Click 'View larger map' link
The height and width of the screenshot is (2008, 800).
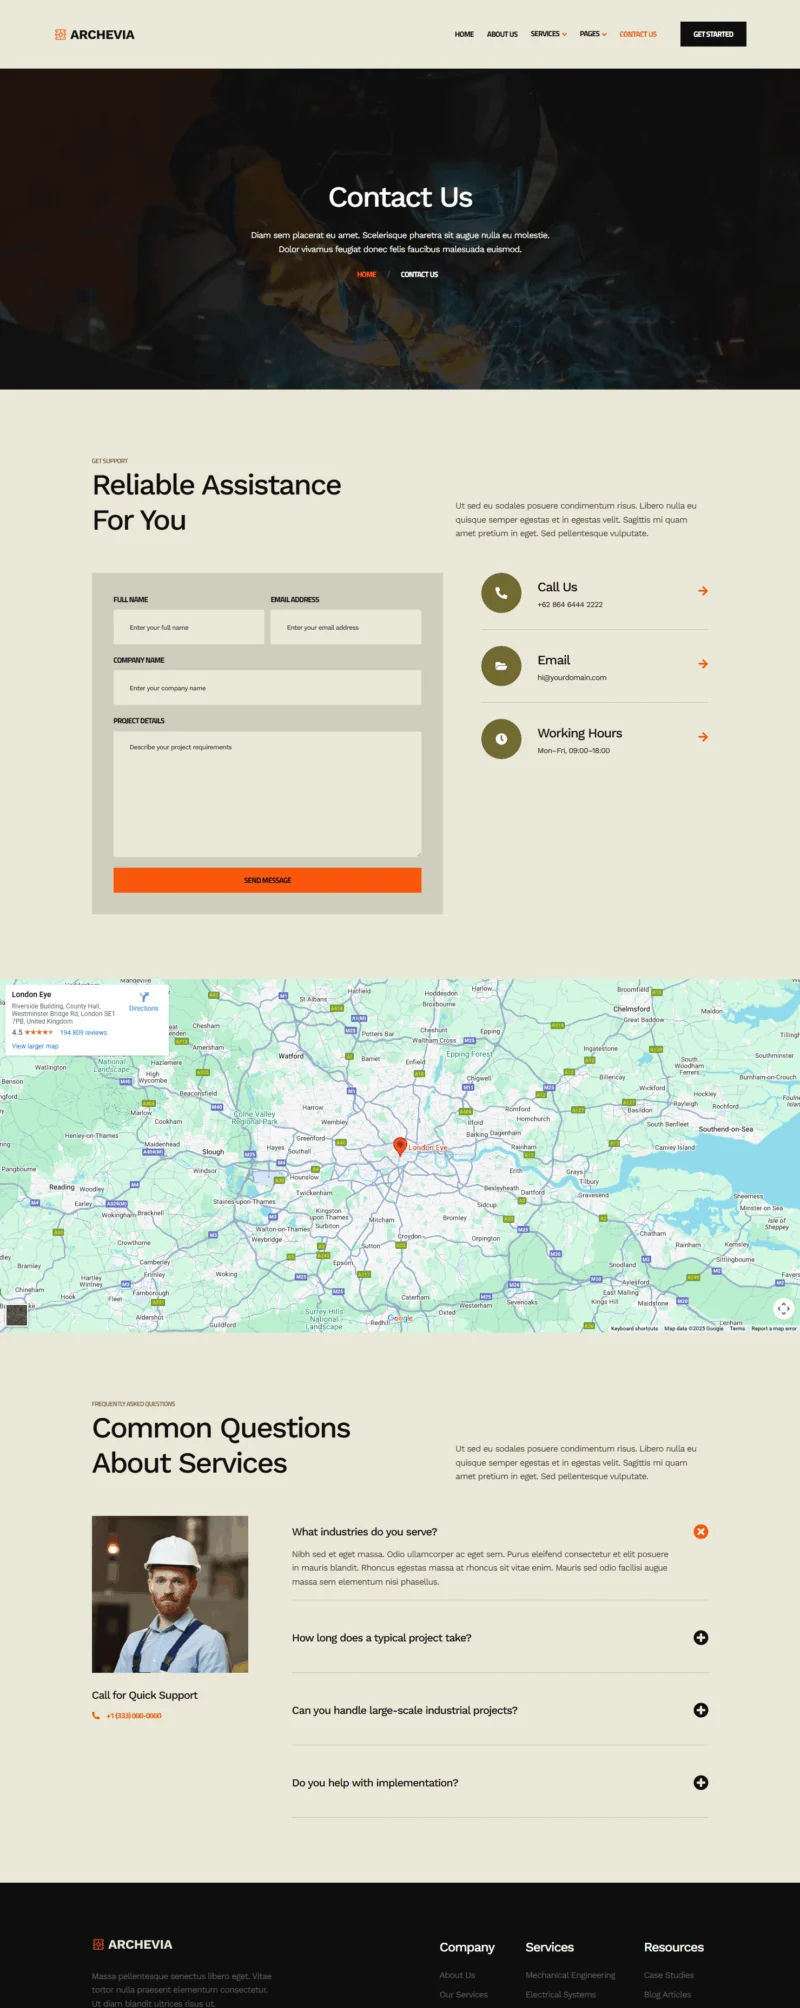point(35,1046)
